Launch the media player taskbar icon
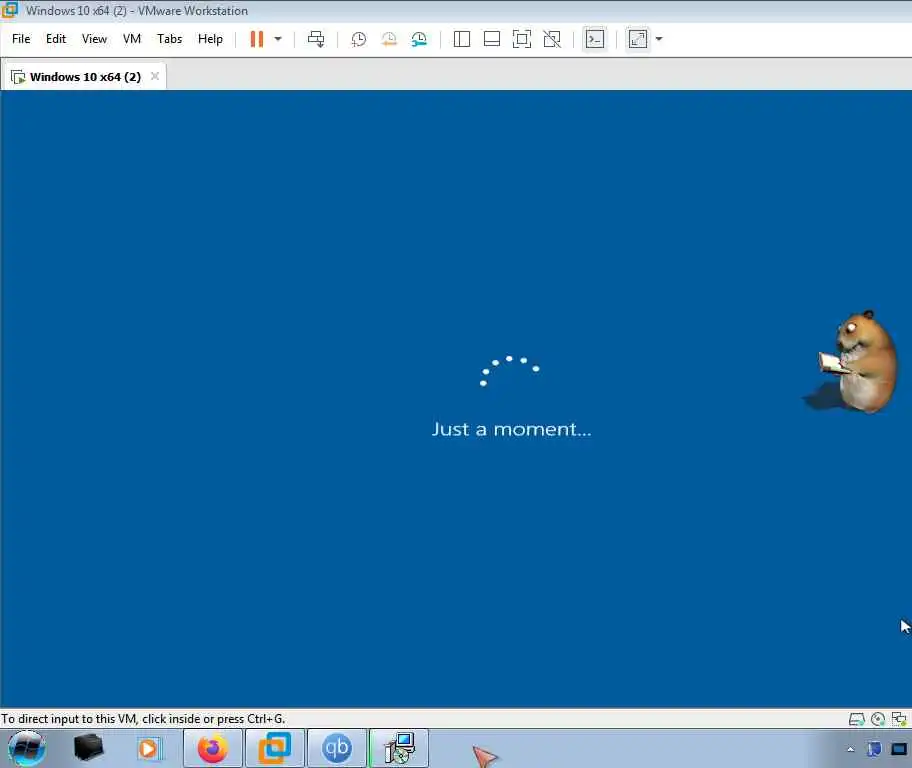Screen dimensions: 912x768 [x=149, y=748]
